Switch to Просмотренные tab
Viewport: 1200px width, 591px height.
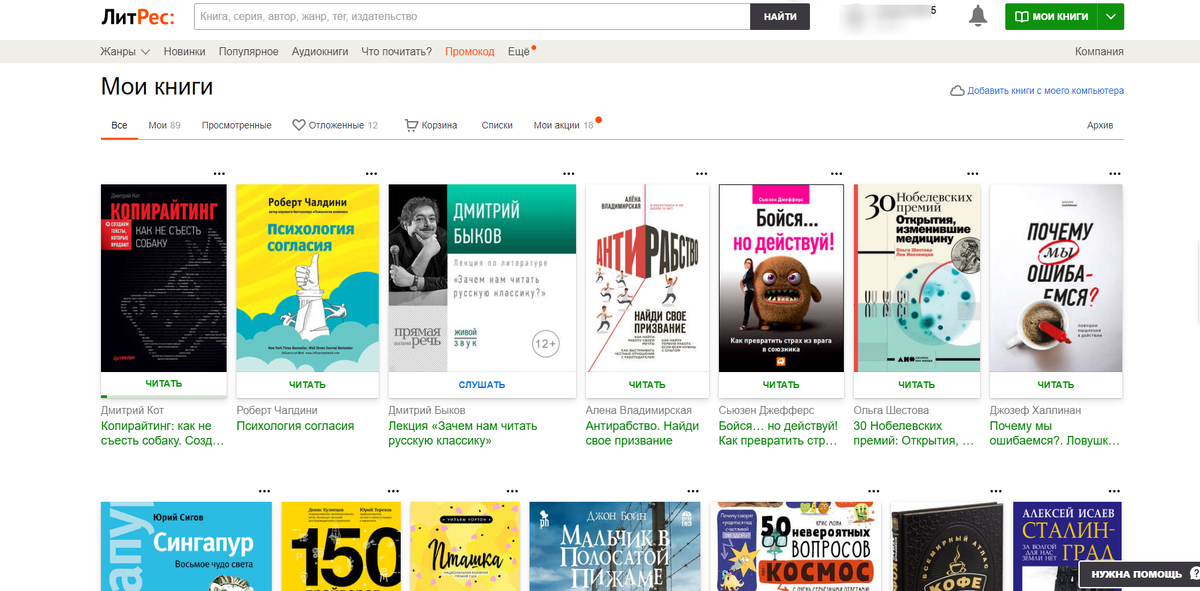tap(236, 125)
